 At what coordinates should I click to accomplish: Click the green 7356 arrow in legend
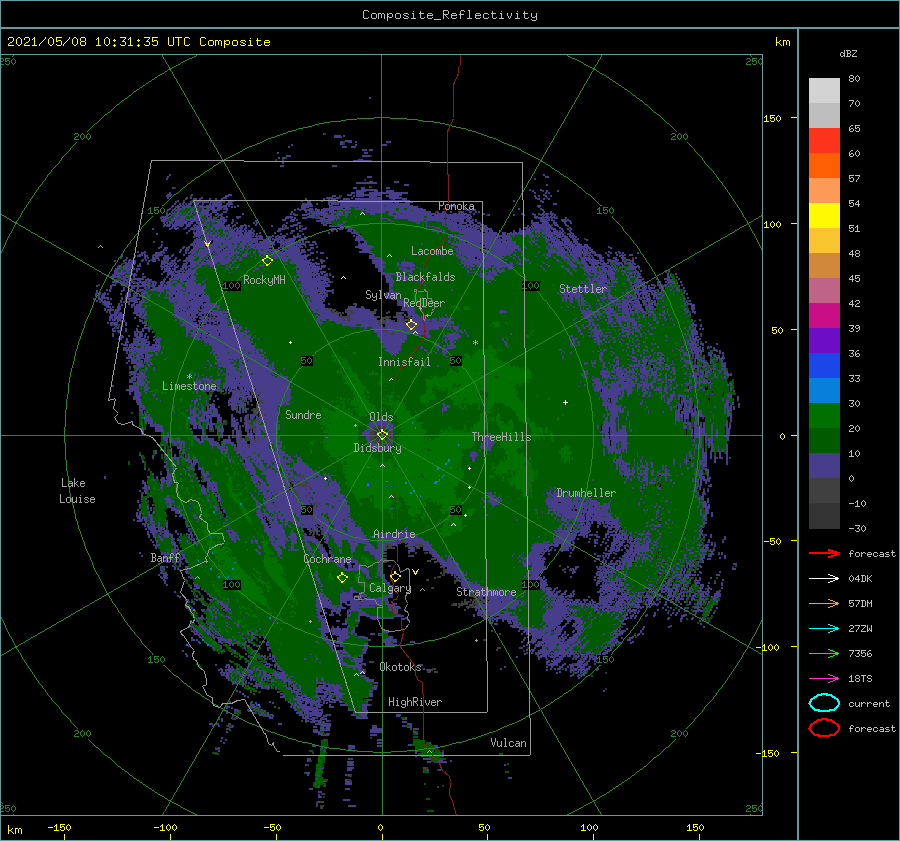pyautogui.click(x=824, y=653)
